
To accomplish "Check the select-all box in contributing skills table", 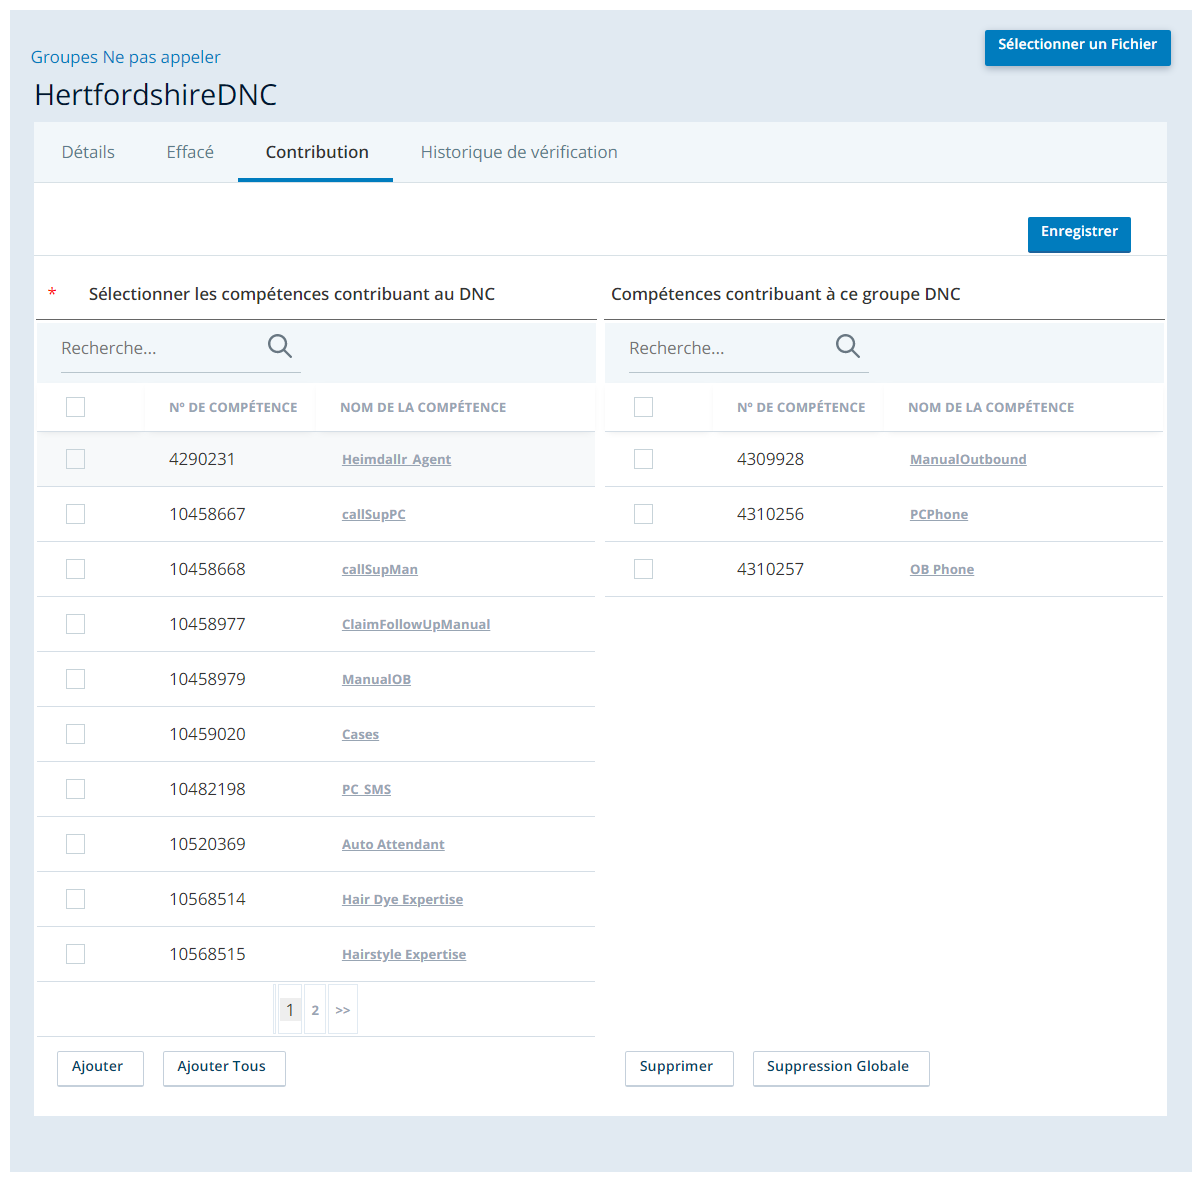I will point(643,407).
